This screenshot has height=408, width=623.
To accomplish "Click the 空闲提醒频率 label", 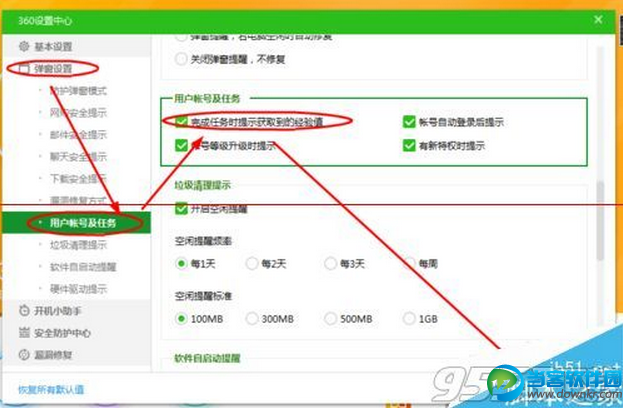I will (x=203, y=241).
